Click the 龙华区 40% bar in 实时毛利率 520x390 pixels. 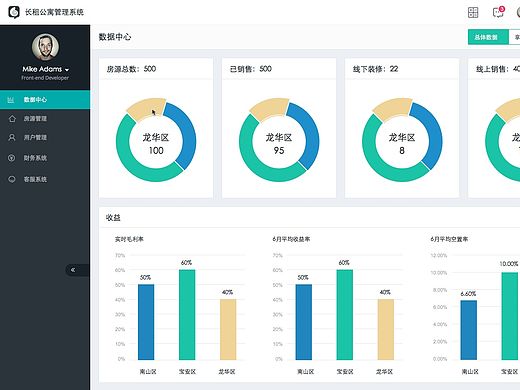coord(228,329)
